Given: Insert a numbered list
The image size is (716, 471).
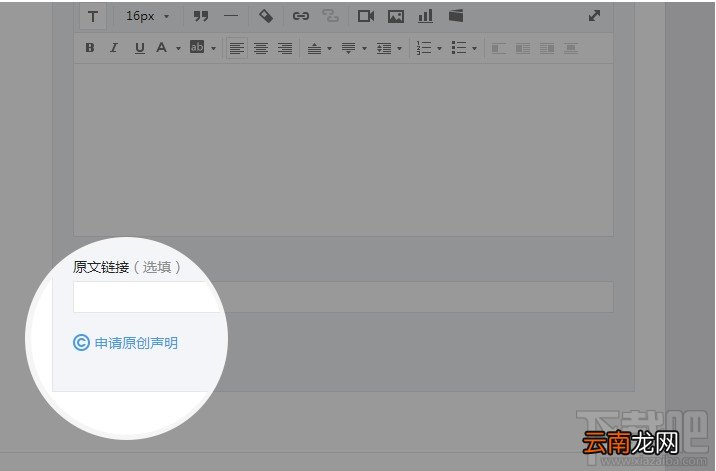Looking at the screenshot, I should [x=424, y=48].
